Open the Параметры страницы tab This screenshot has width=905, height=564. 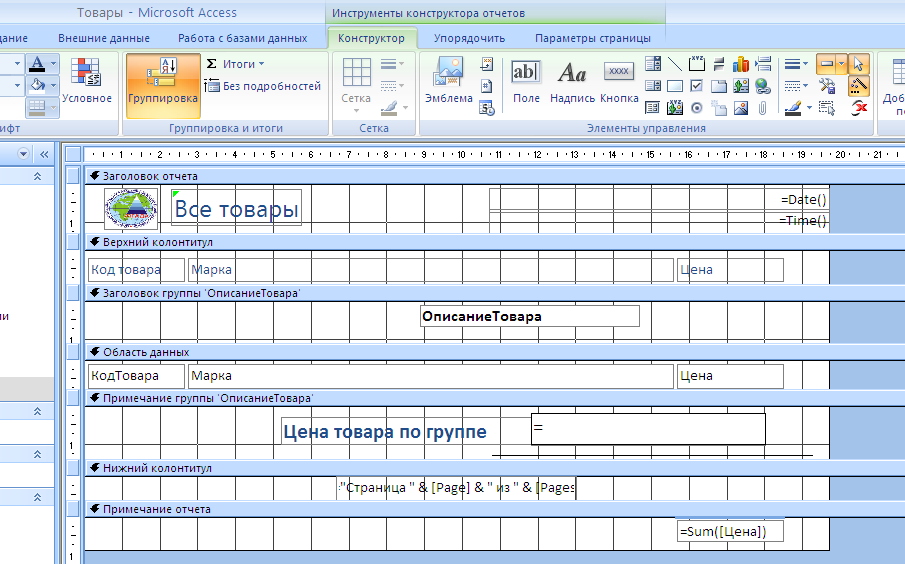click(593, 38)
